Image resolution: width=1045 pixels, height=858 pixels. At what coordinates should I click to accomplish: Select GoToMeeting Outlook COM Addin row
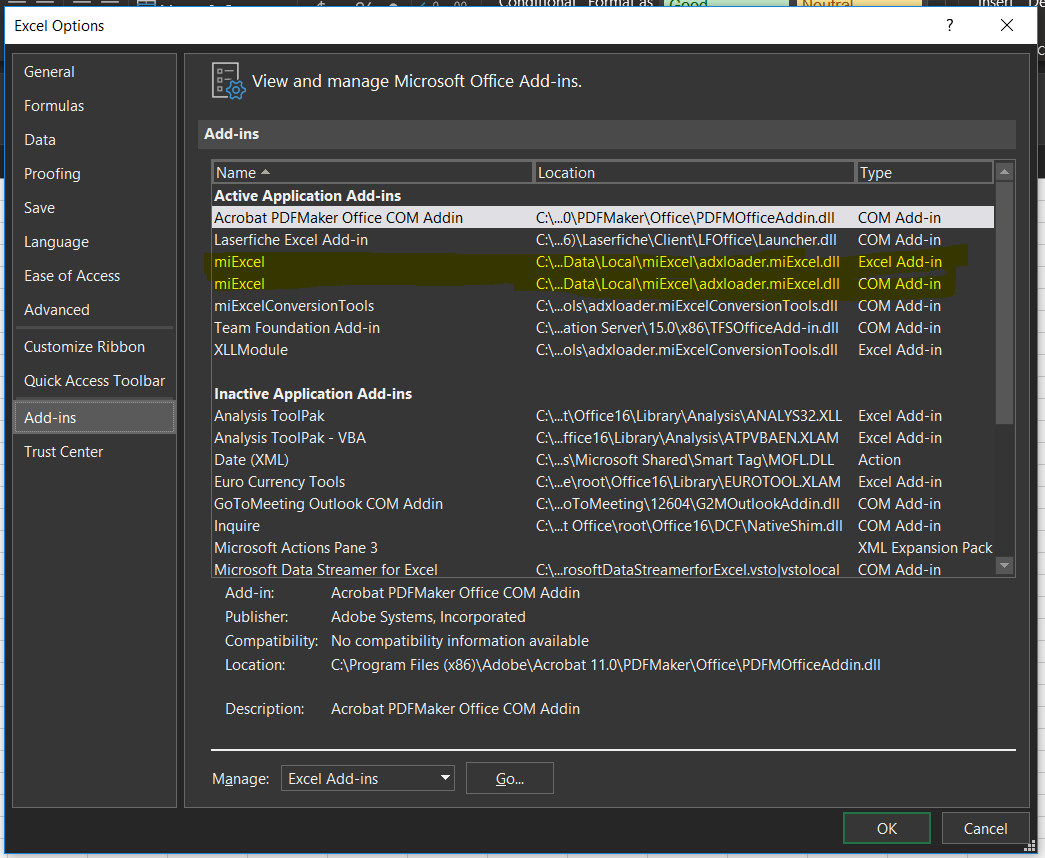[x=603, y=503]
